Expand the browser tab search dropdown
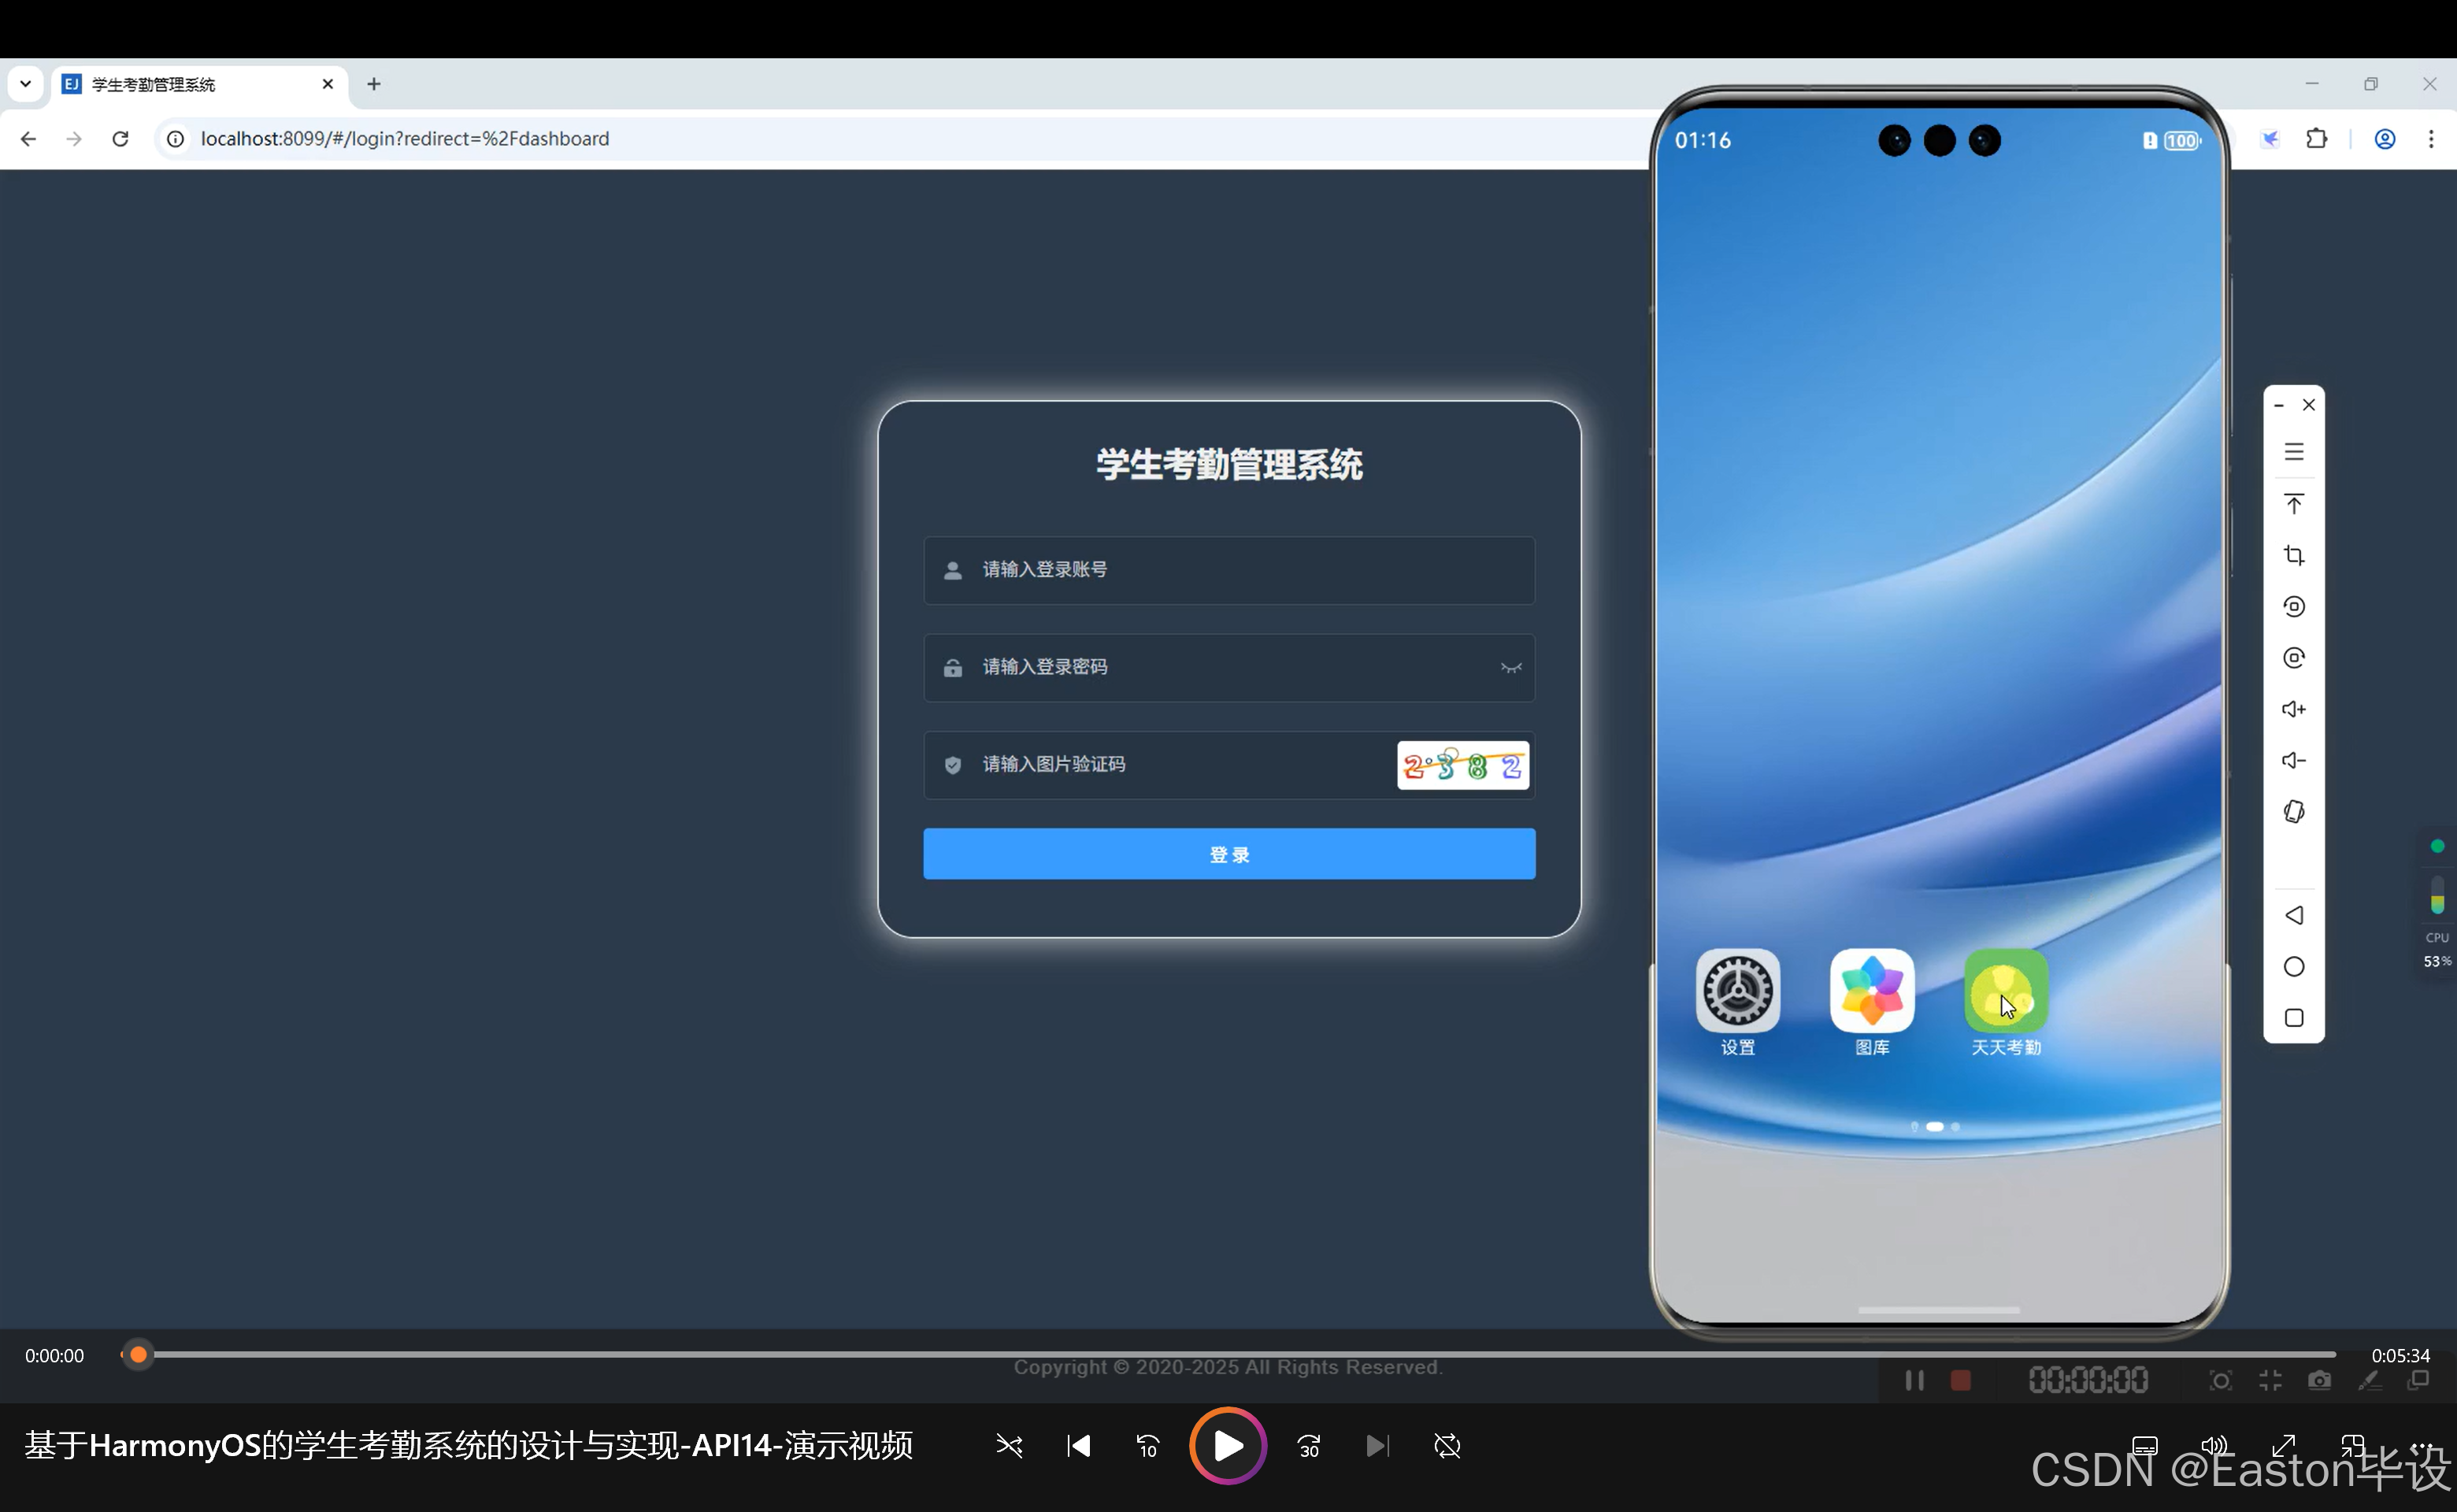The width and height of the screenshot is (2457, 1512). (x=26, y=84)
